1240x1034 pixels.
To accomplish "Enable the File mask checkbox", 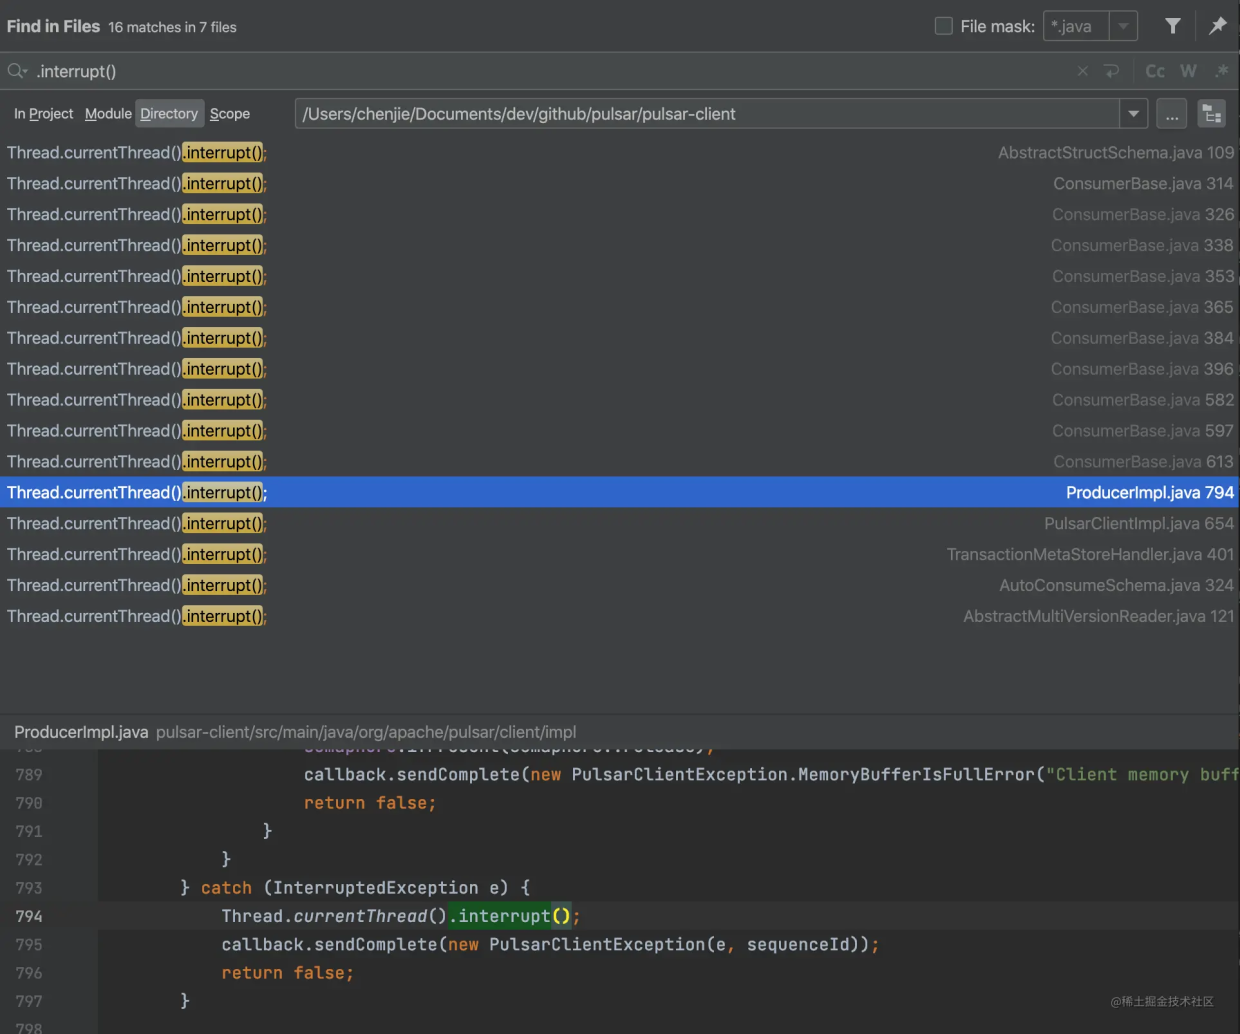I will tap(943, 26).
